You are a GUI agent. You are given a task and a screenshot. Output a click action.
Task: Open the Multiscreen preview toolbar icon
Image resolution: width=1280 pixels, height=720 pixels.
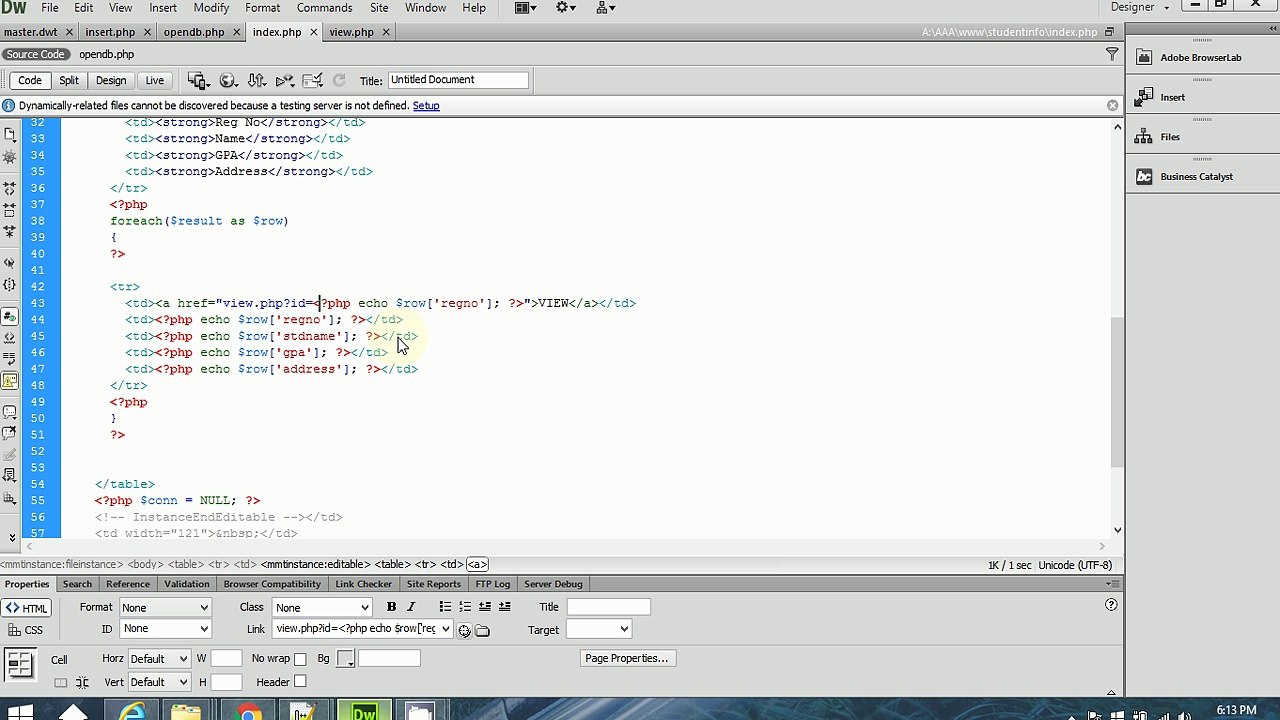click(198, 81)
